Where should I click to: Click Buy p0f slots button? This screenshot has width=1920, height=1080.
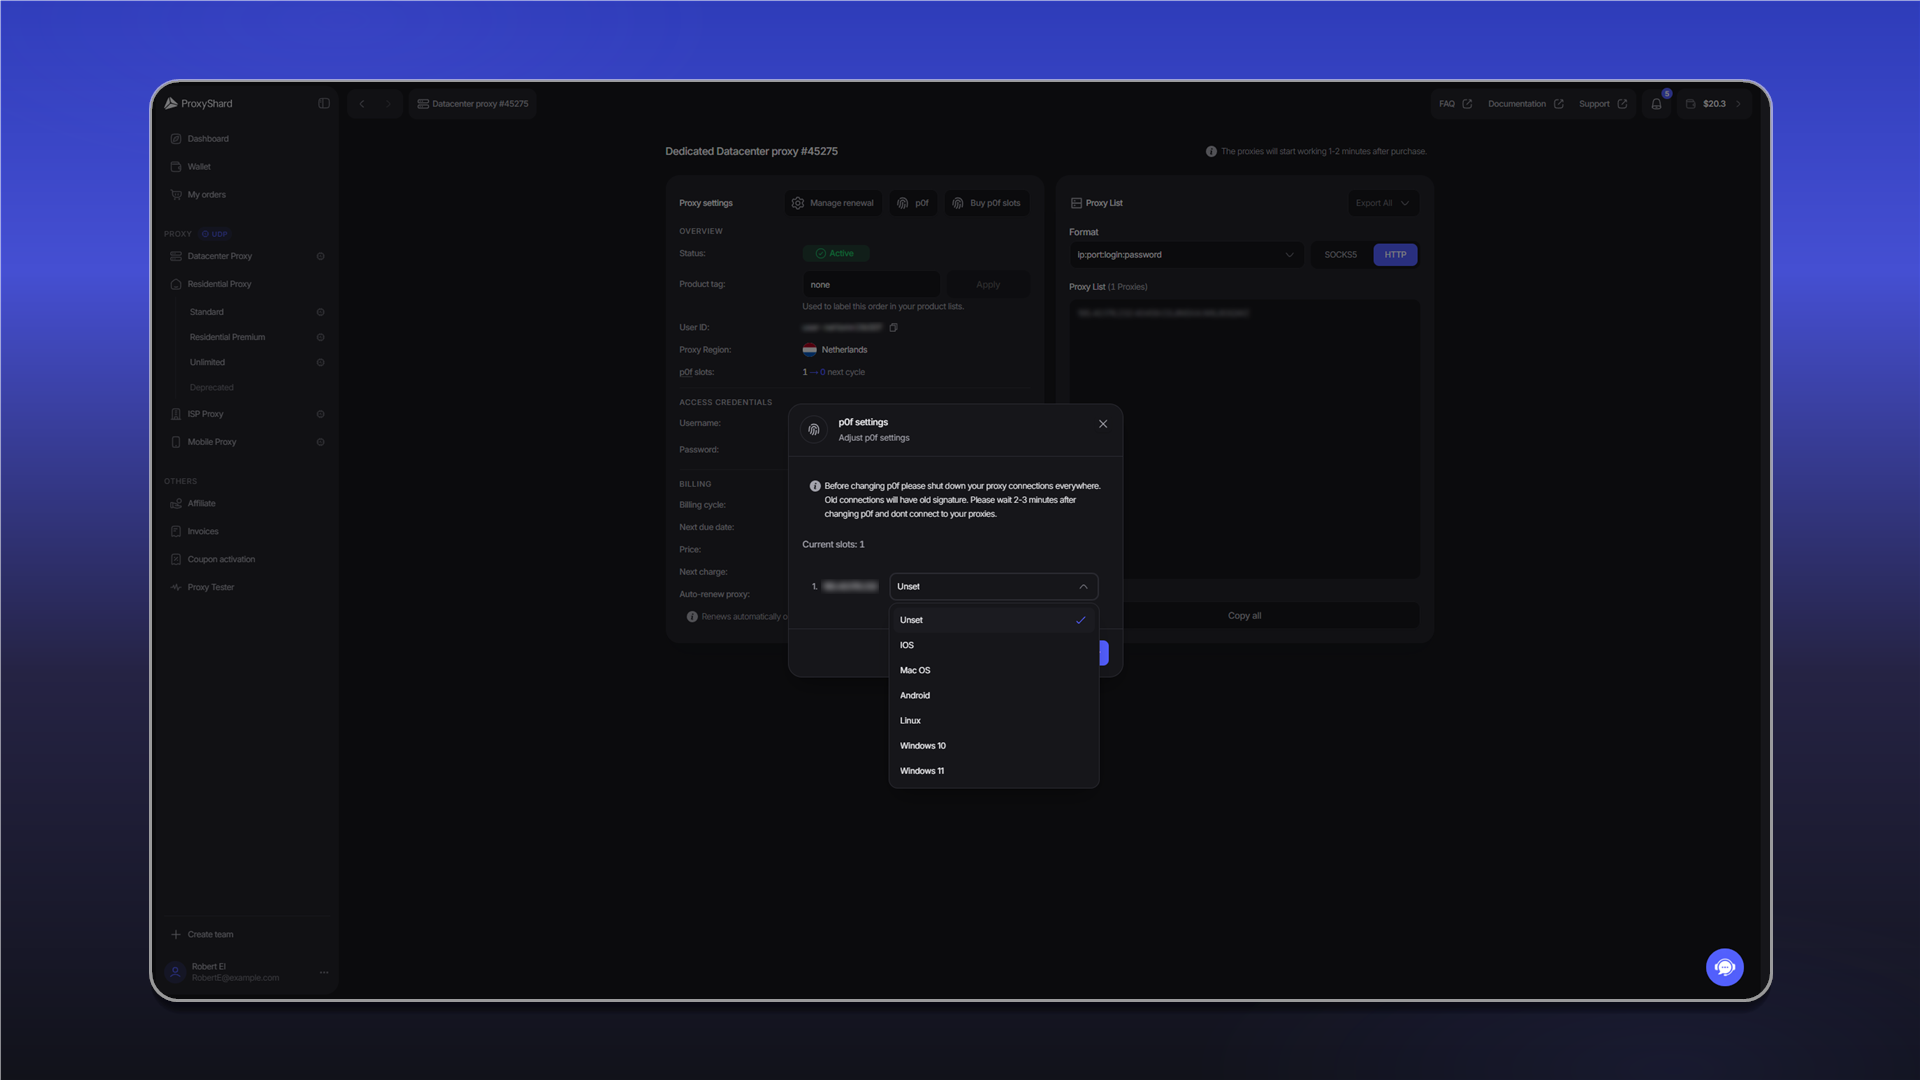(986, 203)
